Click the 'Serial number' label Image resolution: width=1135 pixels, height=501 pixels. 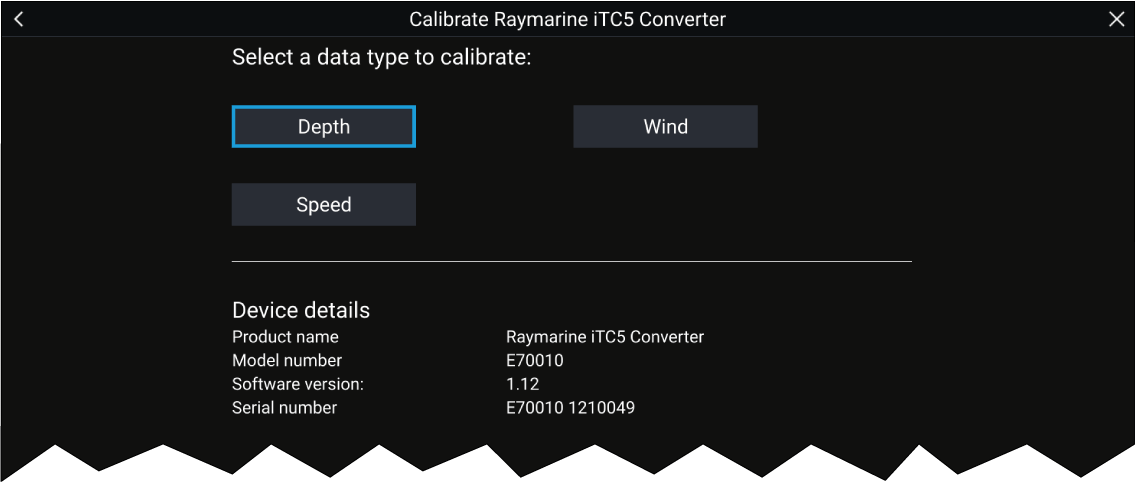tap(284, 408)
